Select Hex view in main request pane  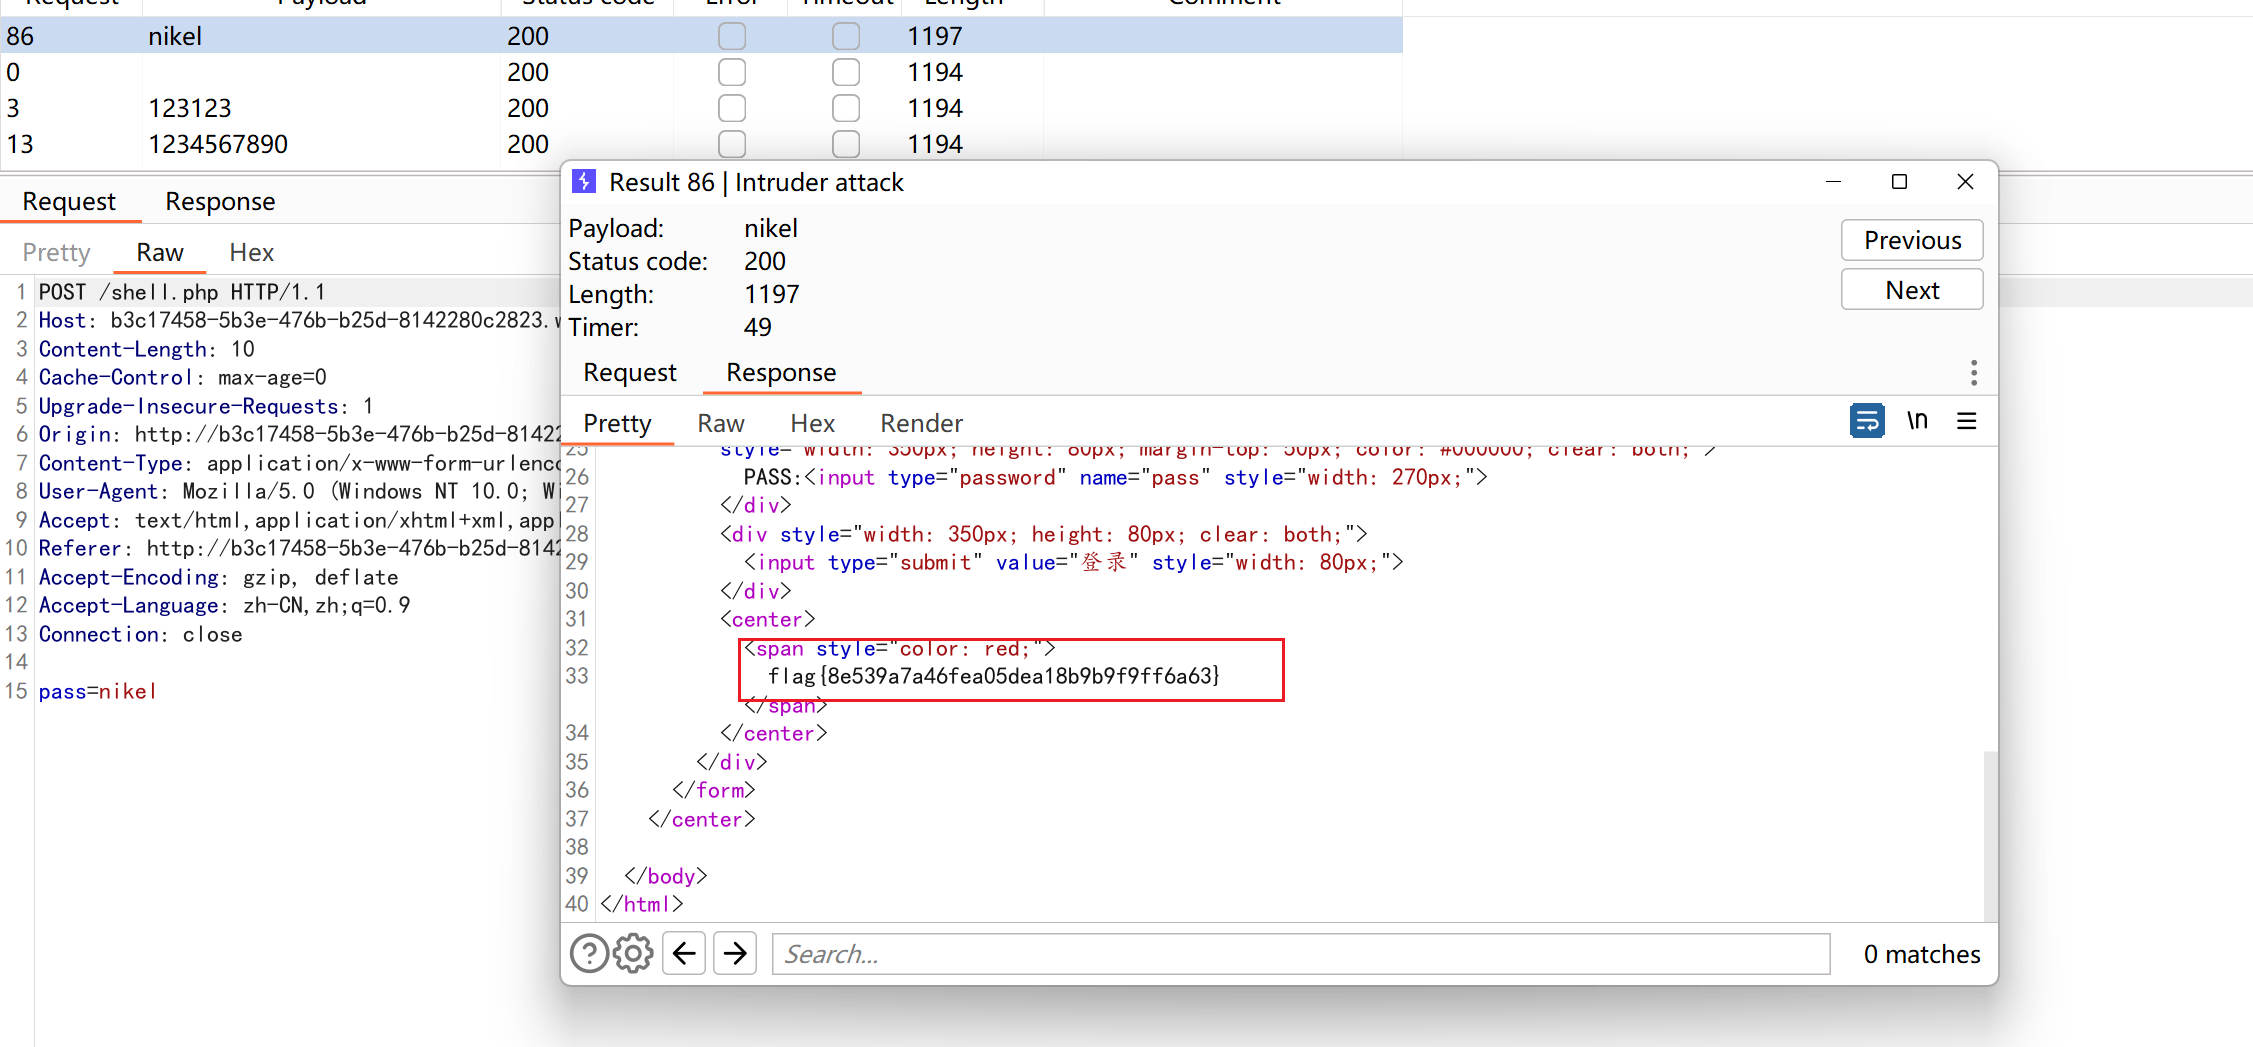[x=251, y=252]
